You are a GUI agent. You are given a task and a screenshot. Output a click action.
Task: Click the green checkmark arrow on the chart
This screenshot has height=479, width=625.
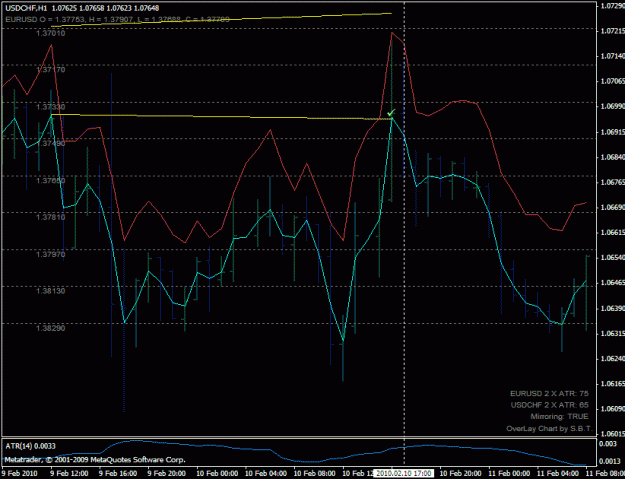tap(391, 113)
